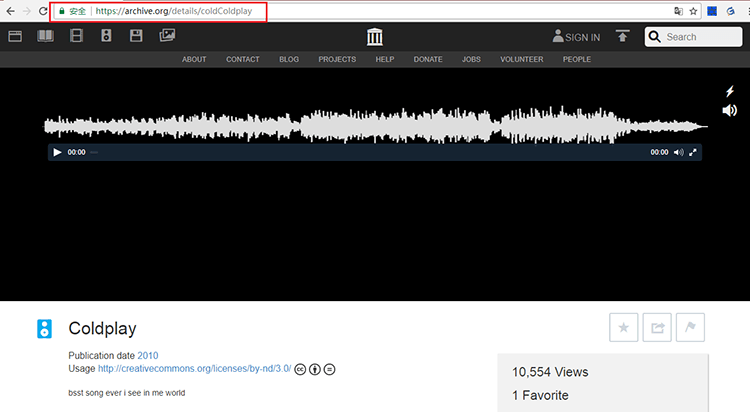Click the Creative Commons CC icon
The image size is (750, 412).
(x=300, y=369)
